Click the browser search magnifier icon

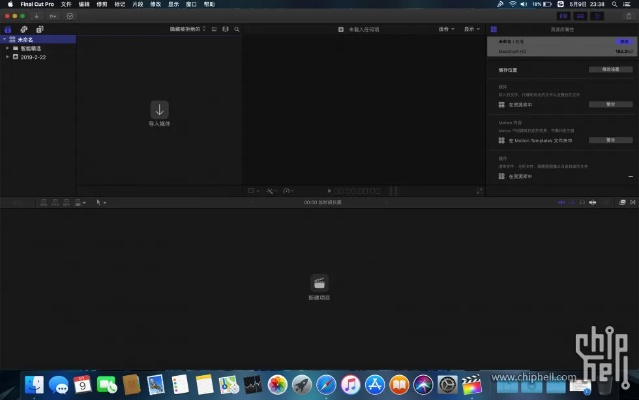point(236,29)
